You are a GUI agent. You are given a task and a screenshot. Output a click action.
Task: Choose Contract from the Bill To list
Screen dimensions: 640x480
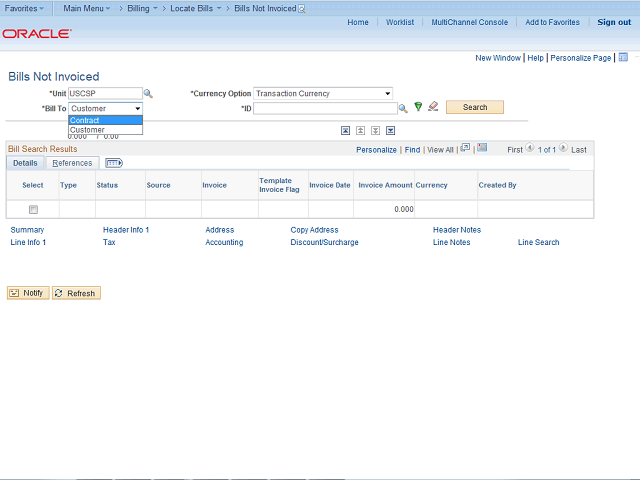point(105,120)
